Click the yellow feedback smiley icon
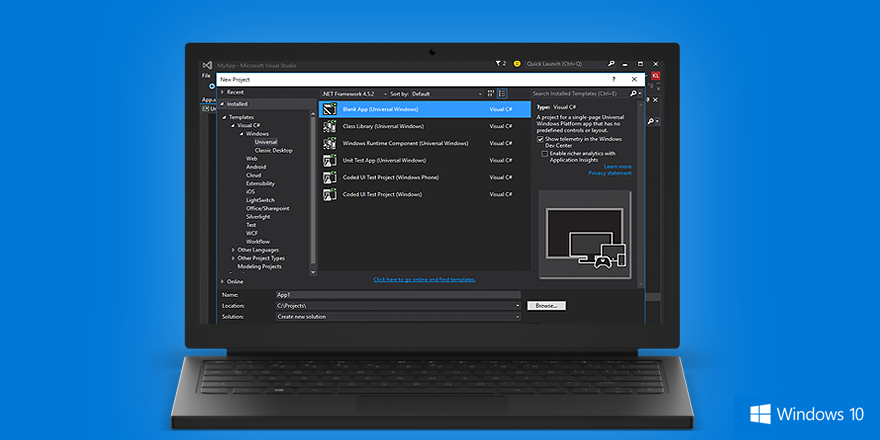Image resolution: width=880 pixels, height=440 pixels. click(x=517, y=64)
